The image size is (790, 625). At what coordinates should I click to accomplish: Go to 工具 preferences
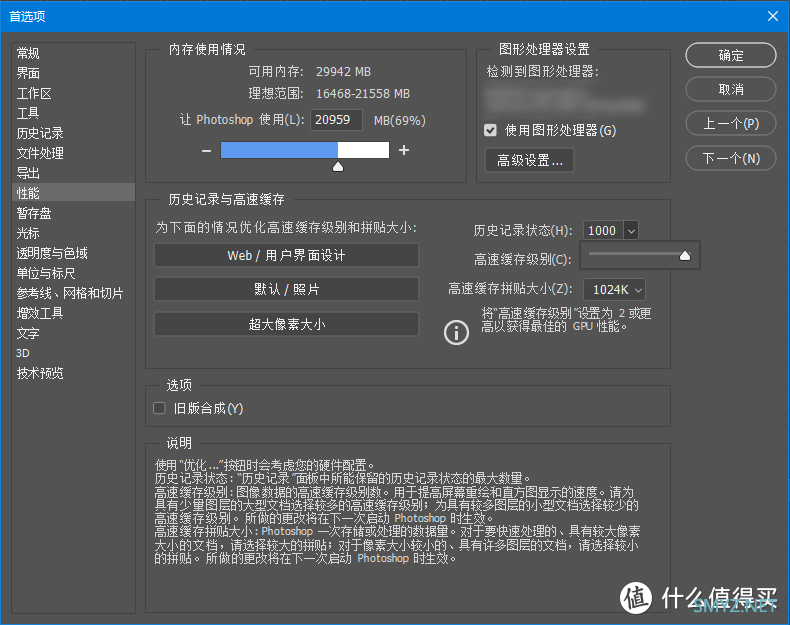[74, 113]
